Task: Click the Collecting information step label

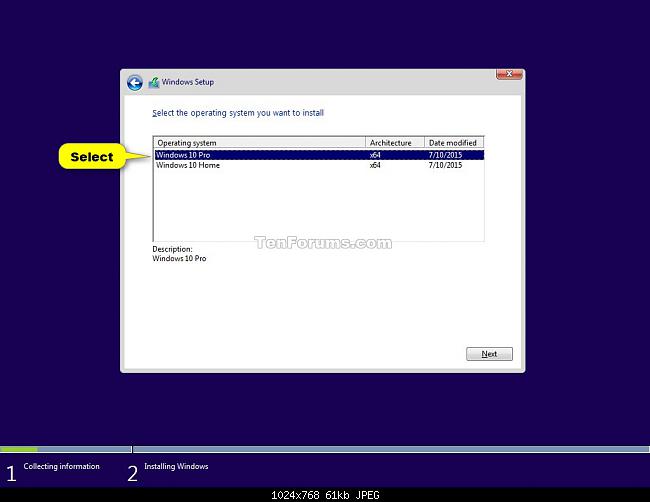Action: tap(61, 466)
